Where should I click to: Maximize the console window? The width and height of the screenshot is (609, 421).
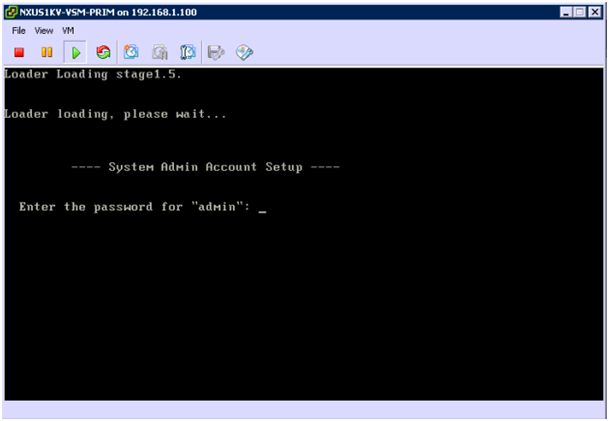coord(580,12)
